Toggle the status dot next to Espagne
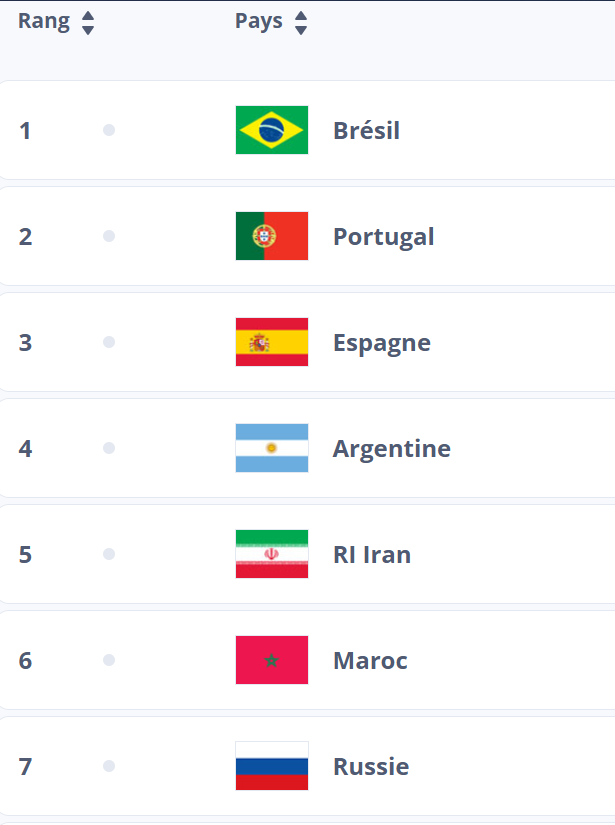Image resolution: width=615 pixels, height=825 pixels. point(110,342)
